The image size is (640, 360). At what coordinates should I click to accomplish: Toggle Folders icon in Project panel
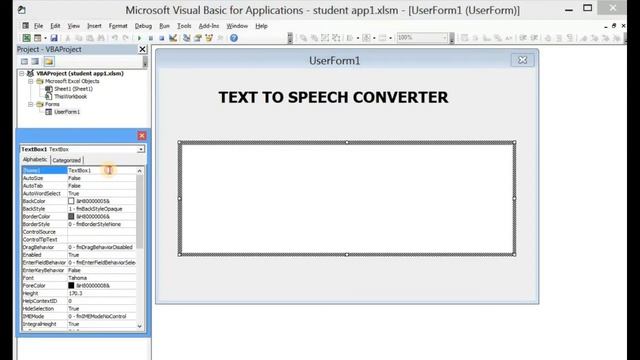point(49,62)
